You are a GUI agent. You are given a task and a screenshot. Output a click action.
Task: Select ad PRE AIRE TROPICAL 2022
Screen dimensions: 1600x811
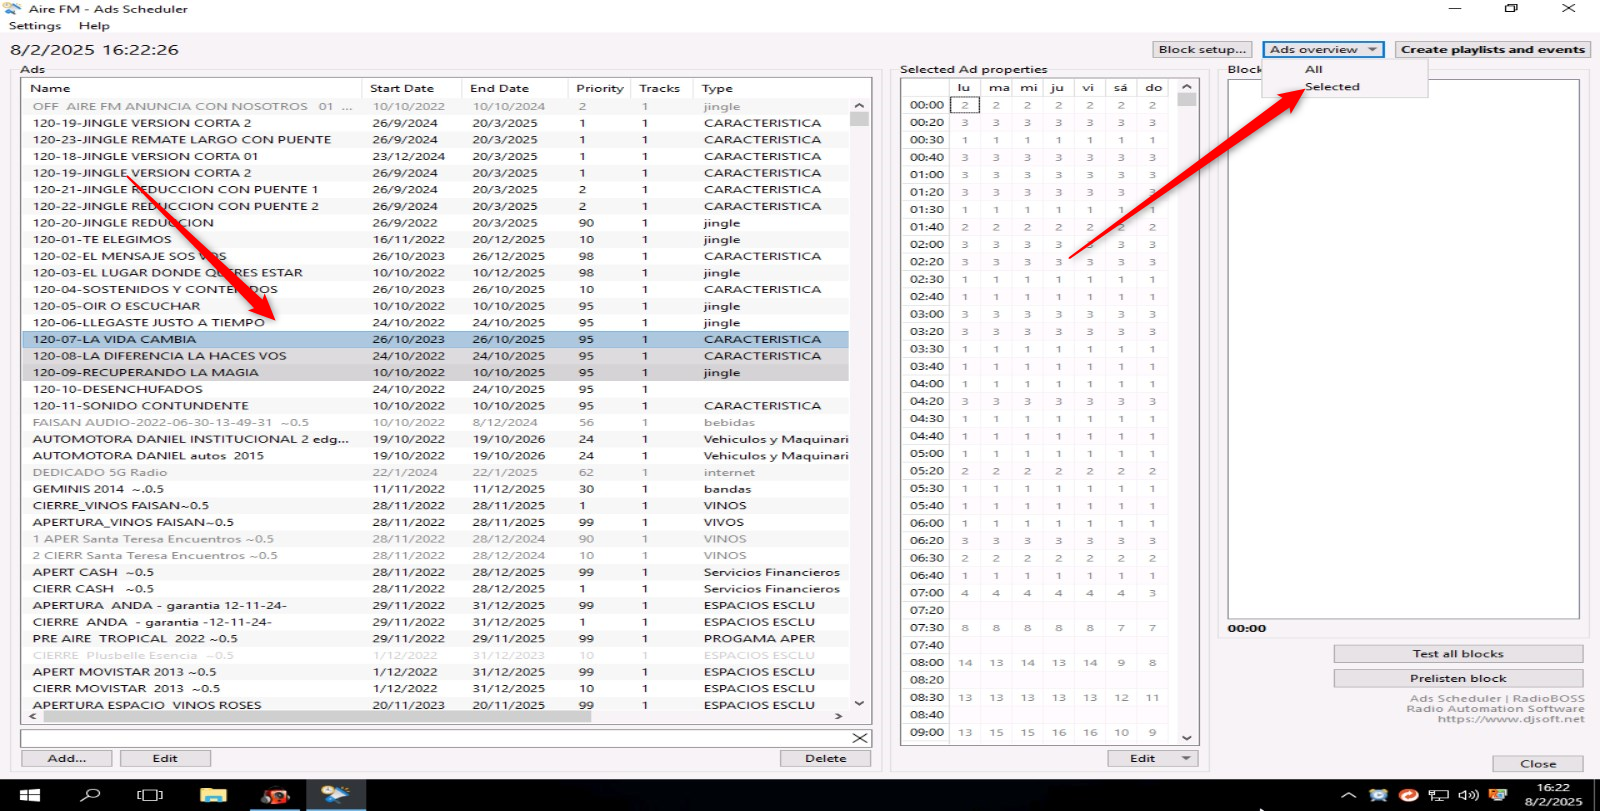point(435,638)
